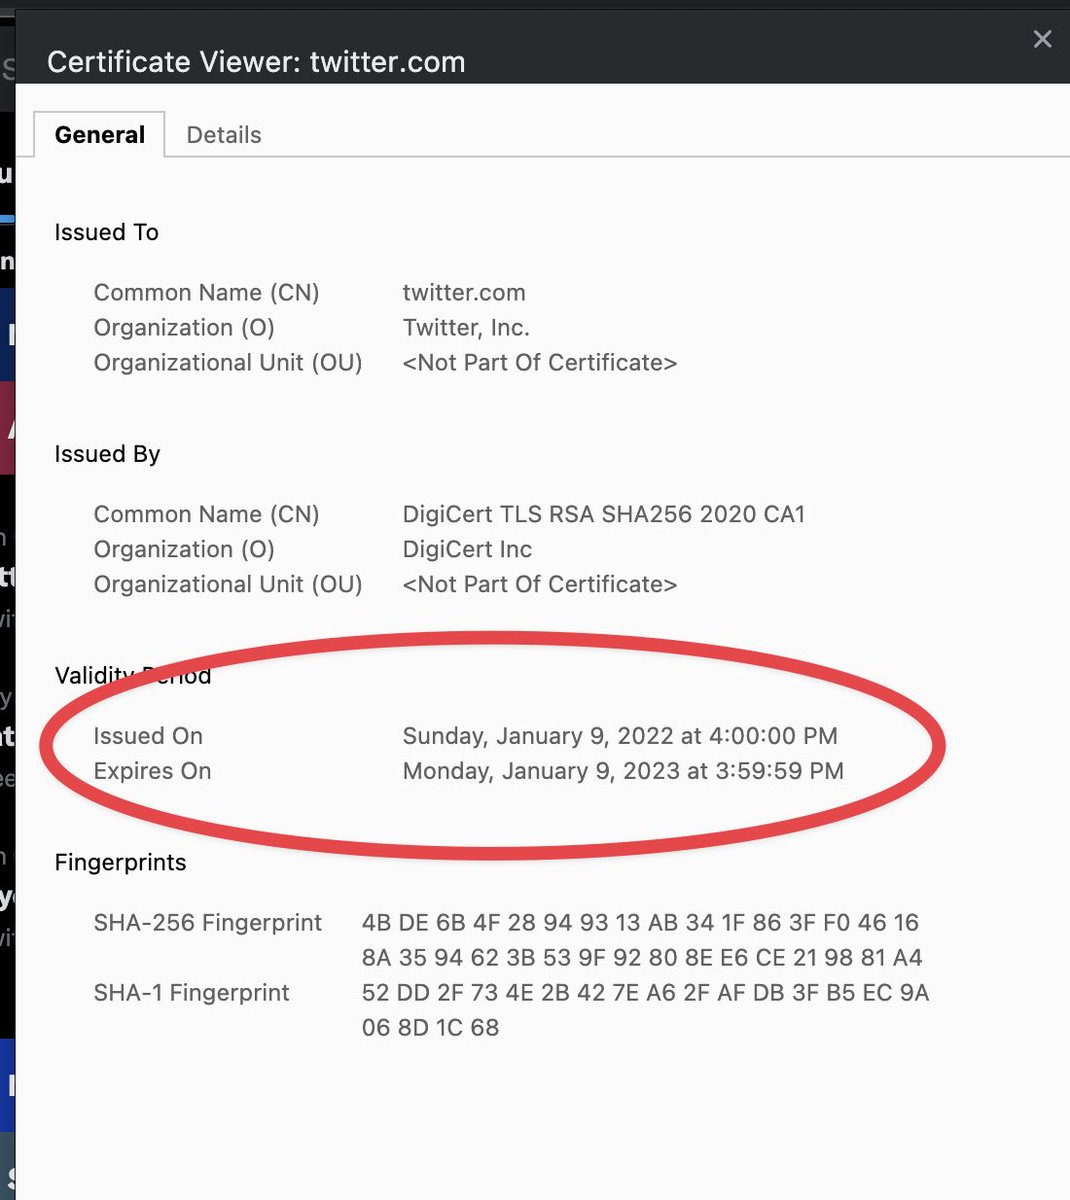The height and width of the screenshot is (1200, 1070).
Task: Click the SHA-1 Fingerprint label
Action: (191, 992)
